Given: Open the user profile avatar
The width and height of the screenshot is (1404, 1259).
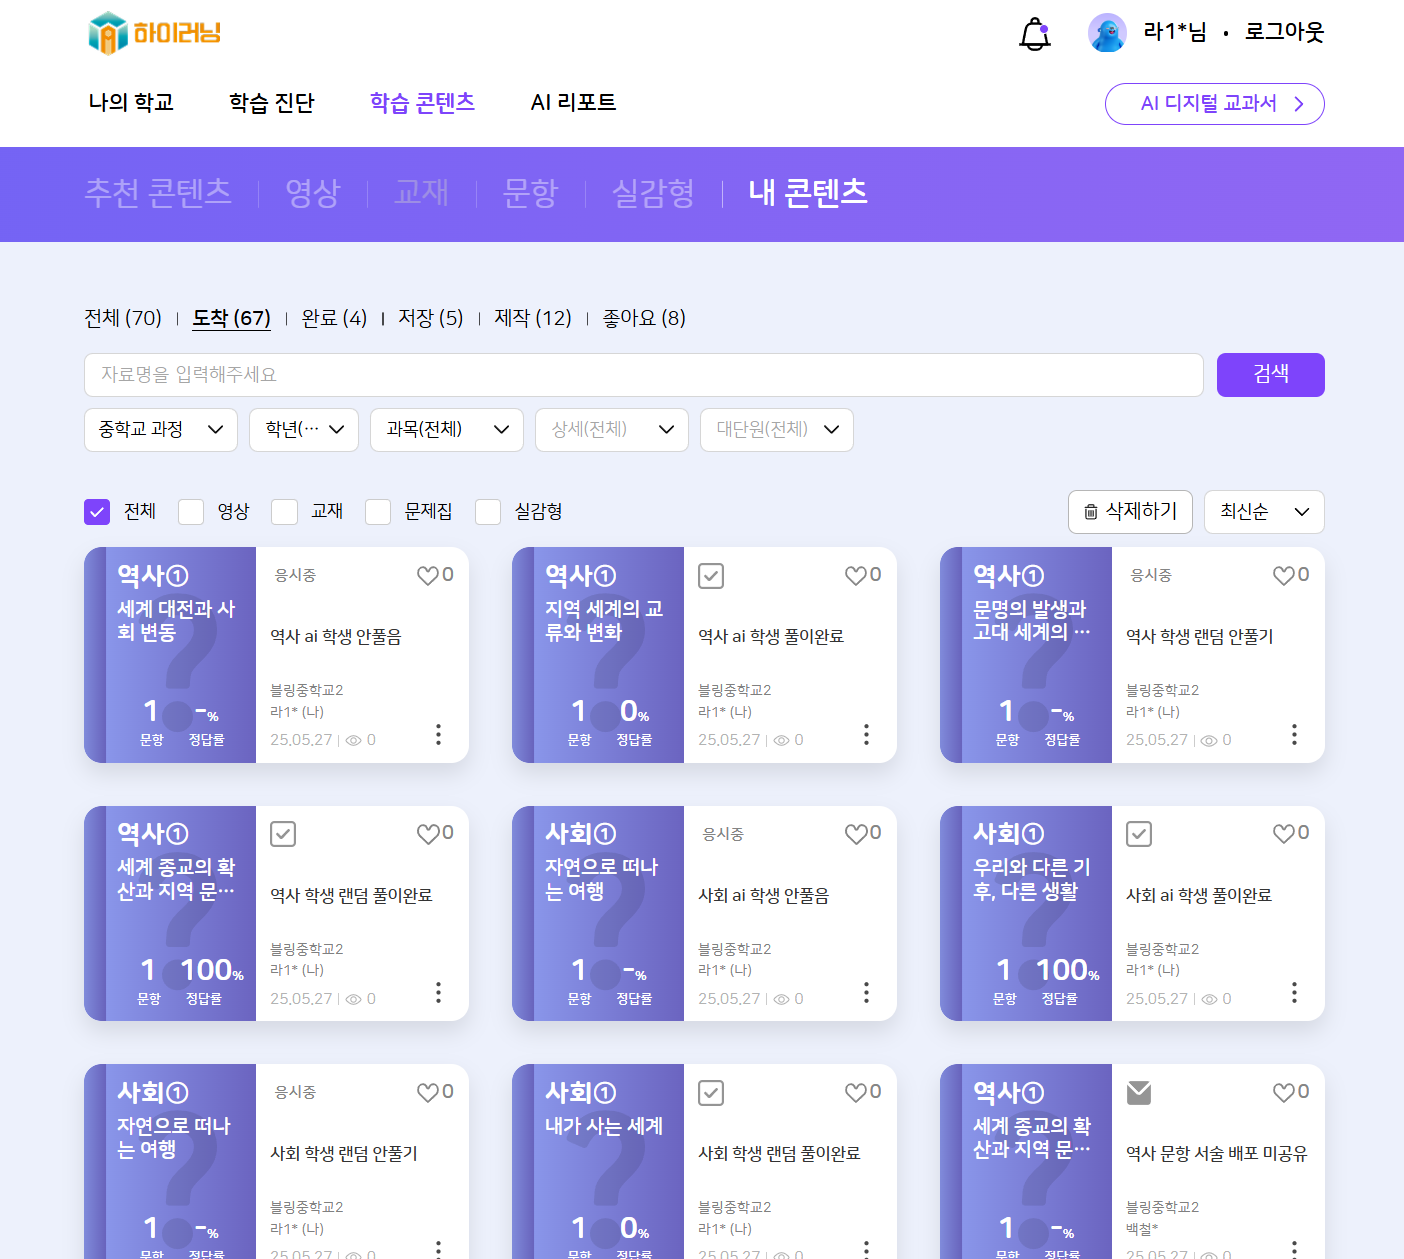Looking at the screenshot, I should pyautogui.click(x=1107, y=33).
